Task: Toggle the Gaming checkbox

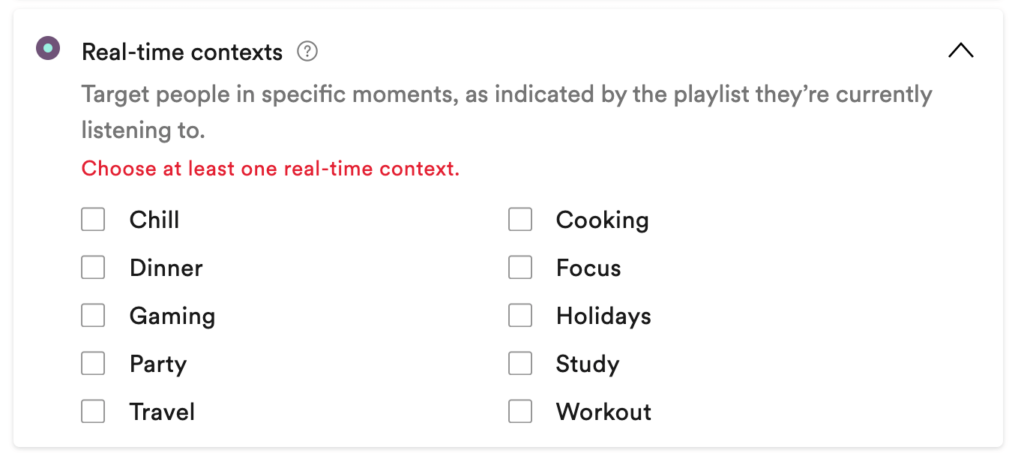Action: click(93, 316)
